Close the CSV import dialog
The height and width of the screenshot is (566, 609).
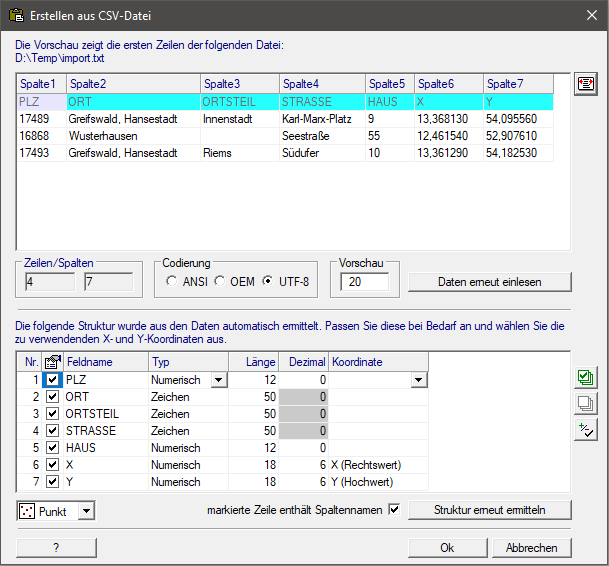pos(592,15)
